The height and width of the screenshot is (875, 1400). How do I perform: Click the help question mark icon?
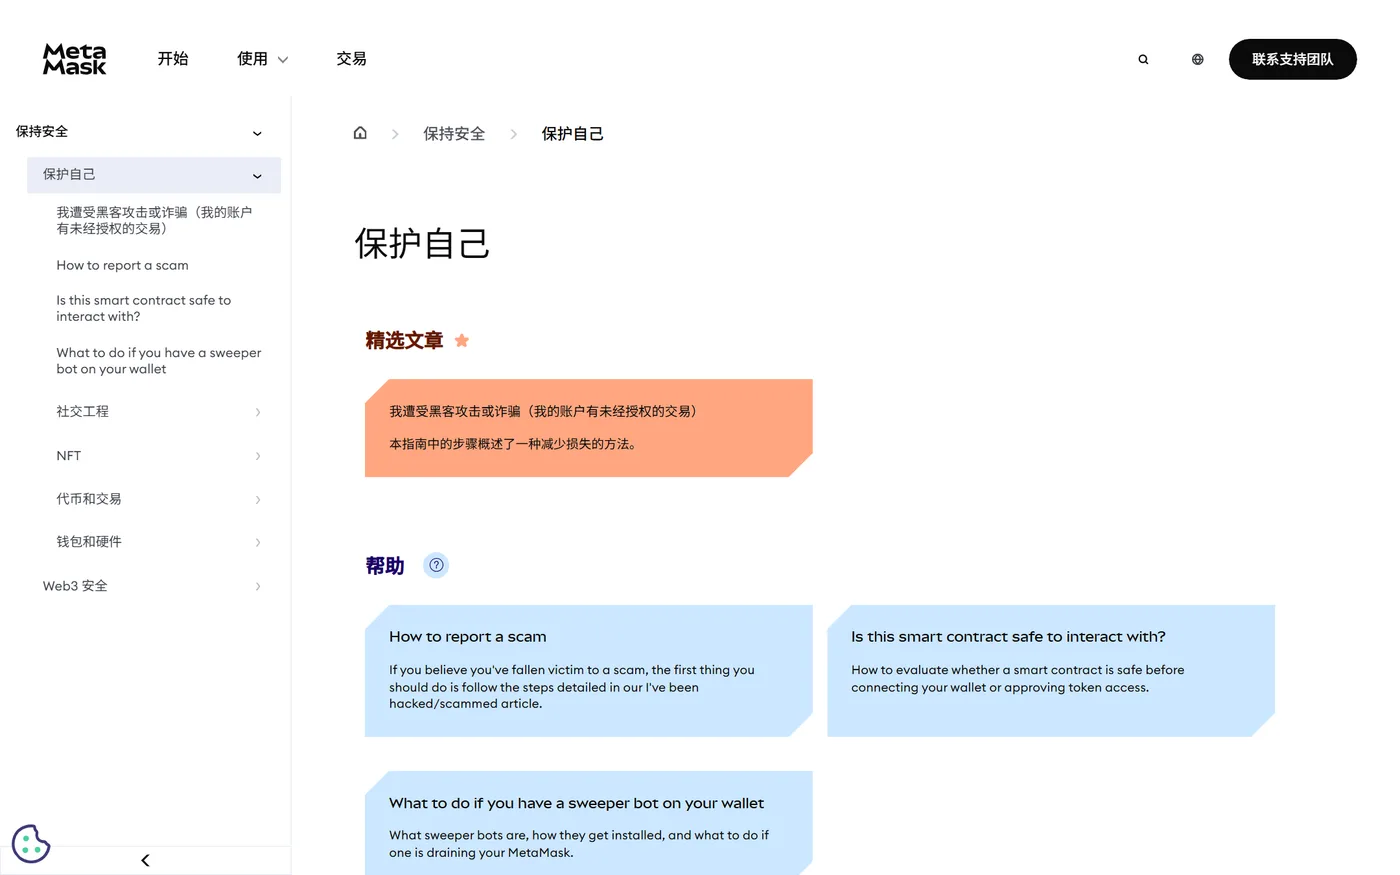click(x=436, y=565)
